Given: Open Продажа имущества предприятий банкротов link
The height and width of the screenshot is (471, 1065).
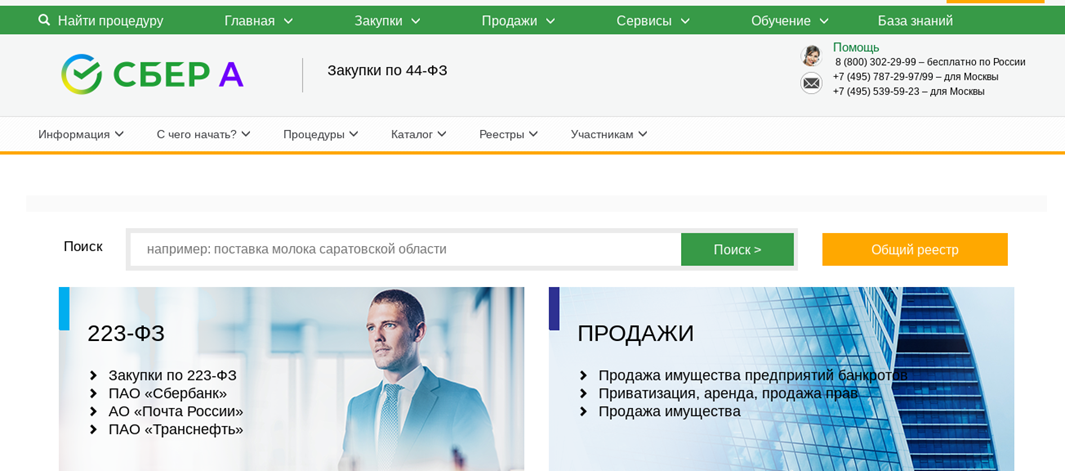Looking at the screenshot, I should point(753,375).
